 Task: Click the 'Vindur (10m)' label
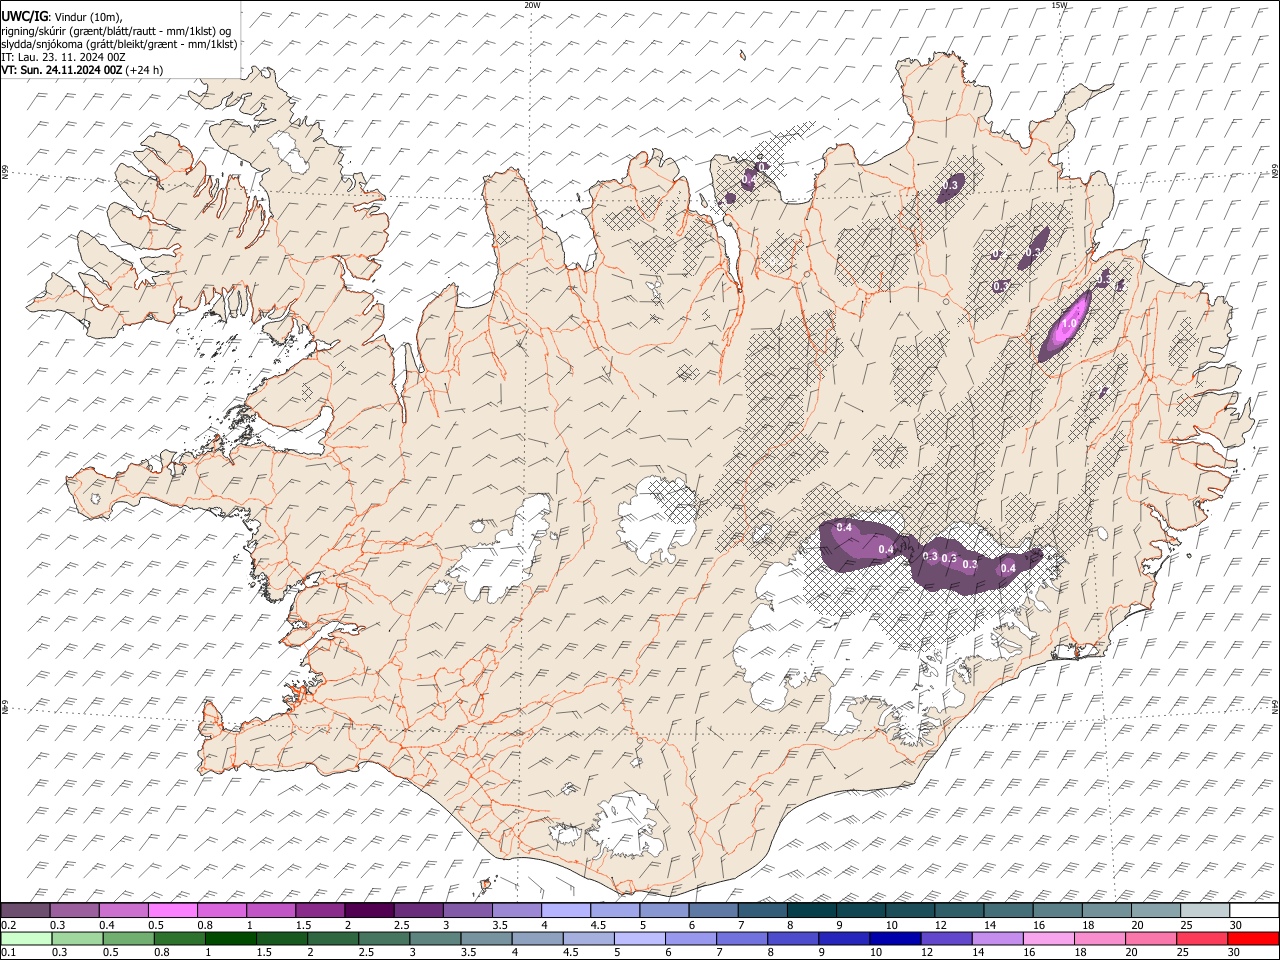point(88,17)
